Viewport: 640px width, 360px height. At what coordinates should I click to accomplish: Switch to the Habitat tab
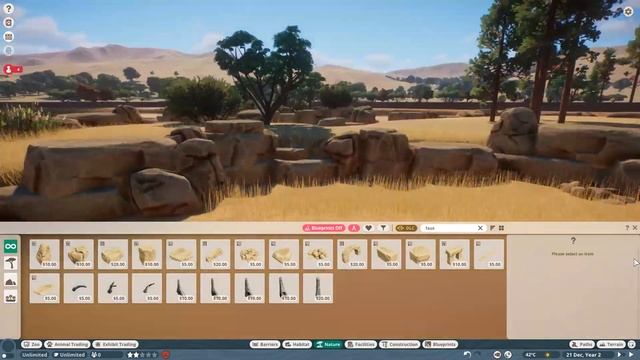(297, 344)
